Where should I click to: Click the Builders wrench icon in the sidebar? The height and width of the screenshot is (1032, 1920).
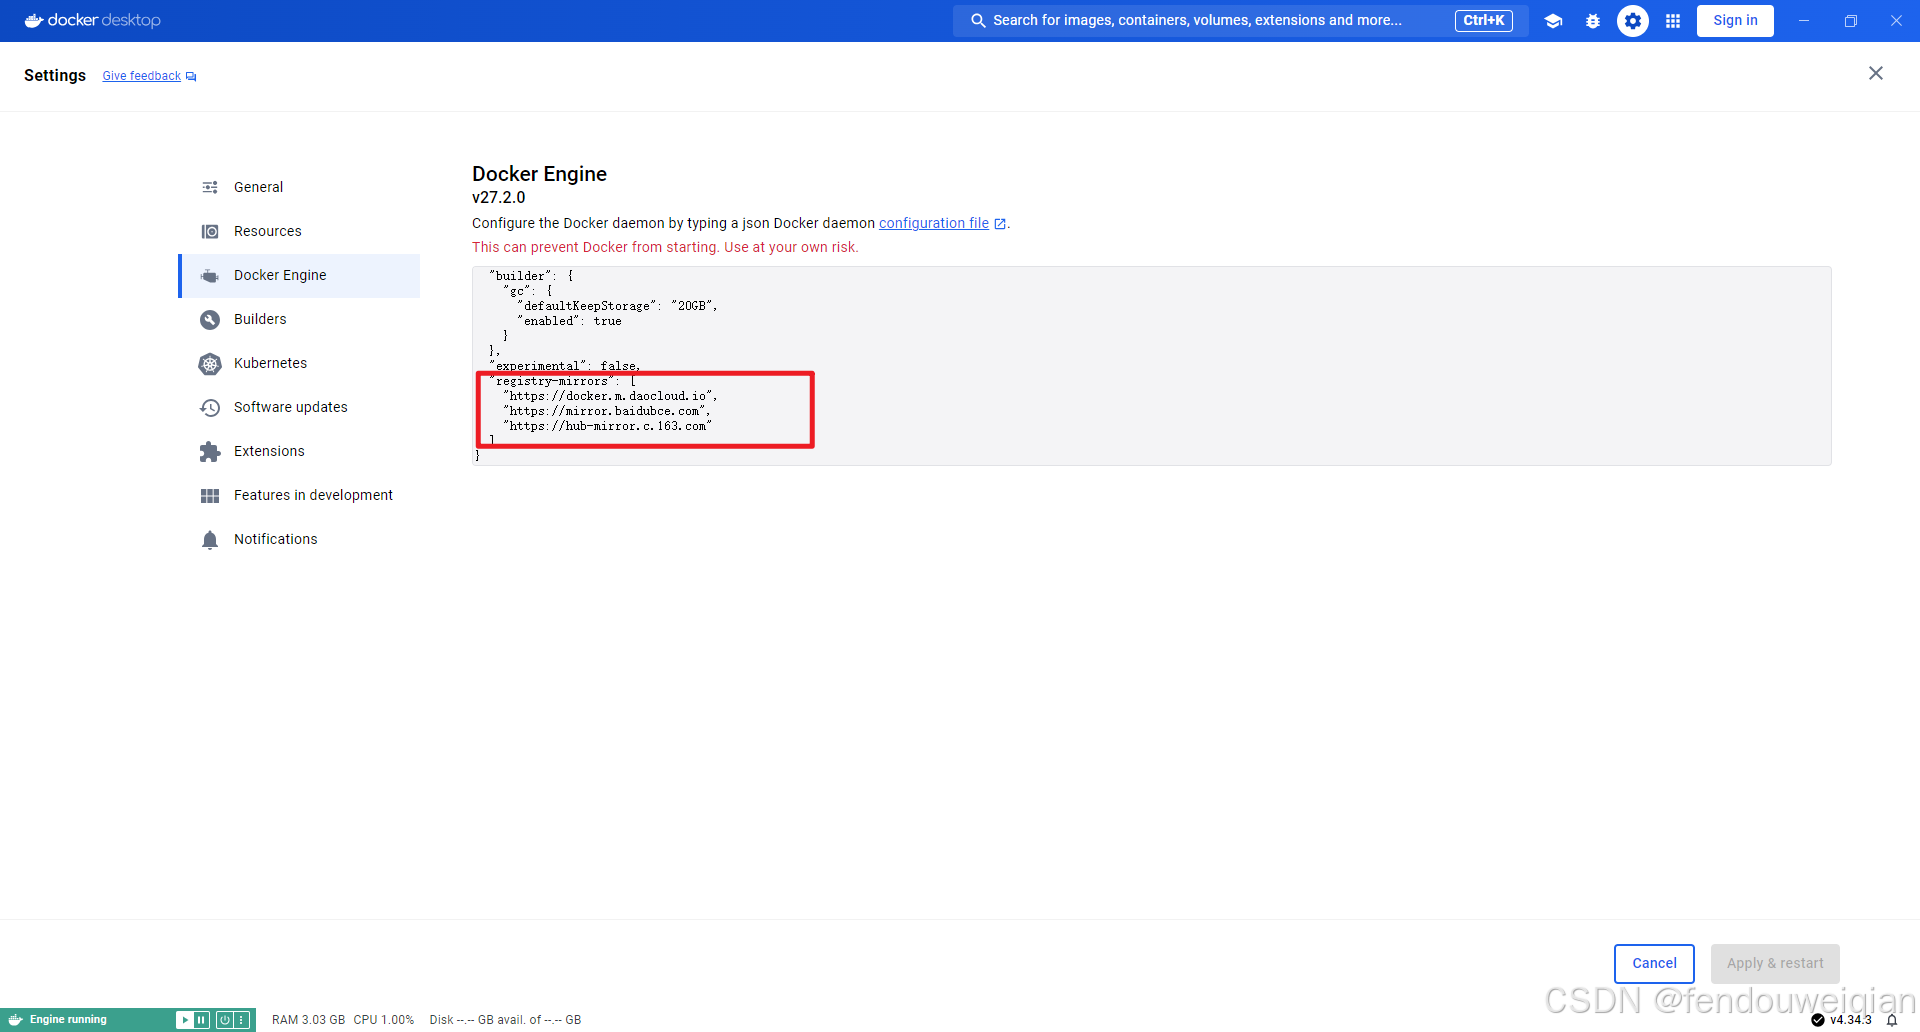[x=210, y=319]
